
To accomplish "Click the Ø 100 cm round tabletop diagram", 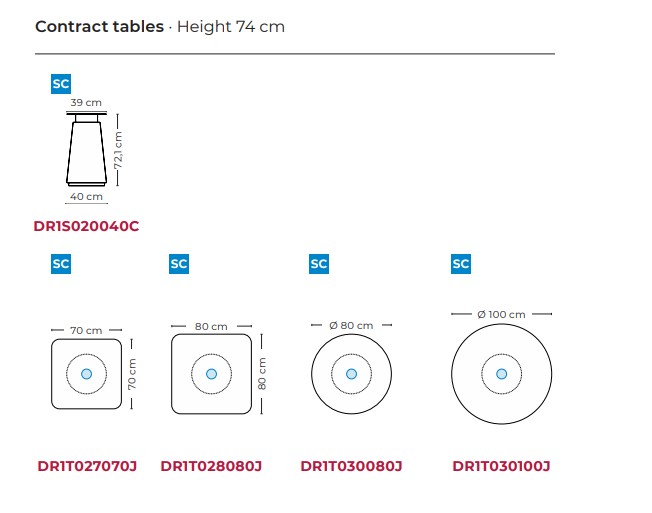I will pyautogui.click(x=501, y=374).
